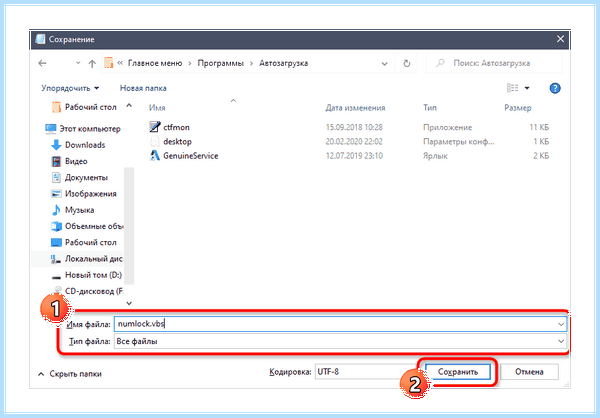Screen dimensions: 600x418
Task: Collapse folders with Скрыть папки
Action: 70,374
